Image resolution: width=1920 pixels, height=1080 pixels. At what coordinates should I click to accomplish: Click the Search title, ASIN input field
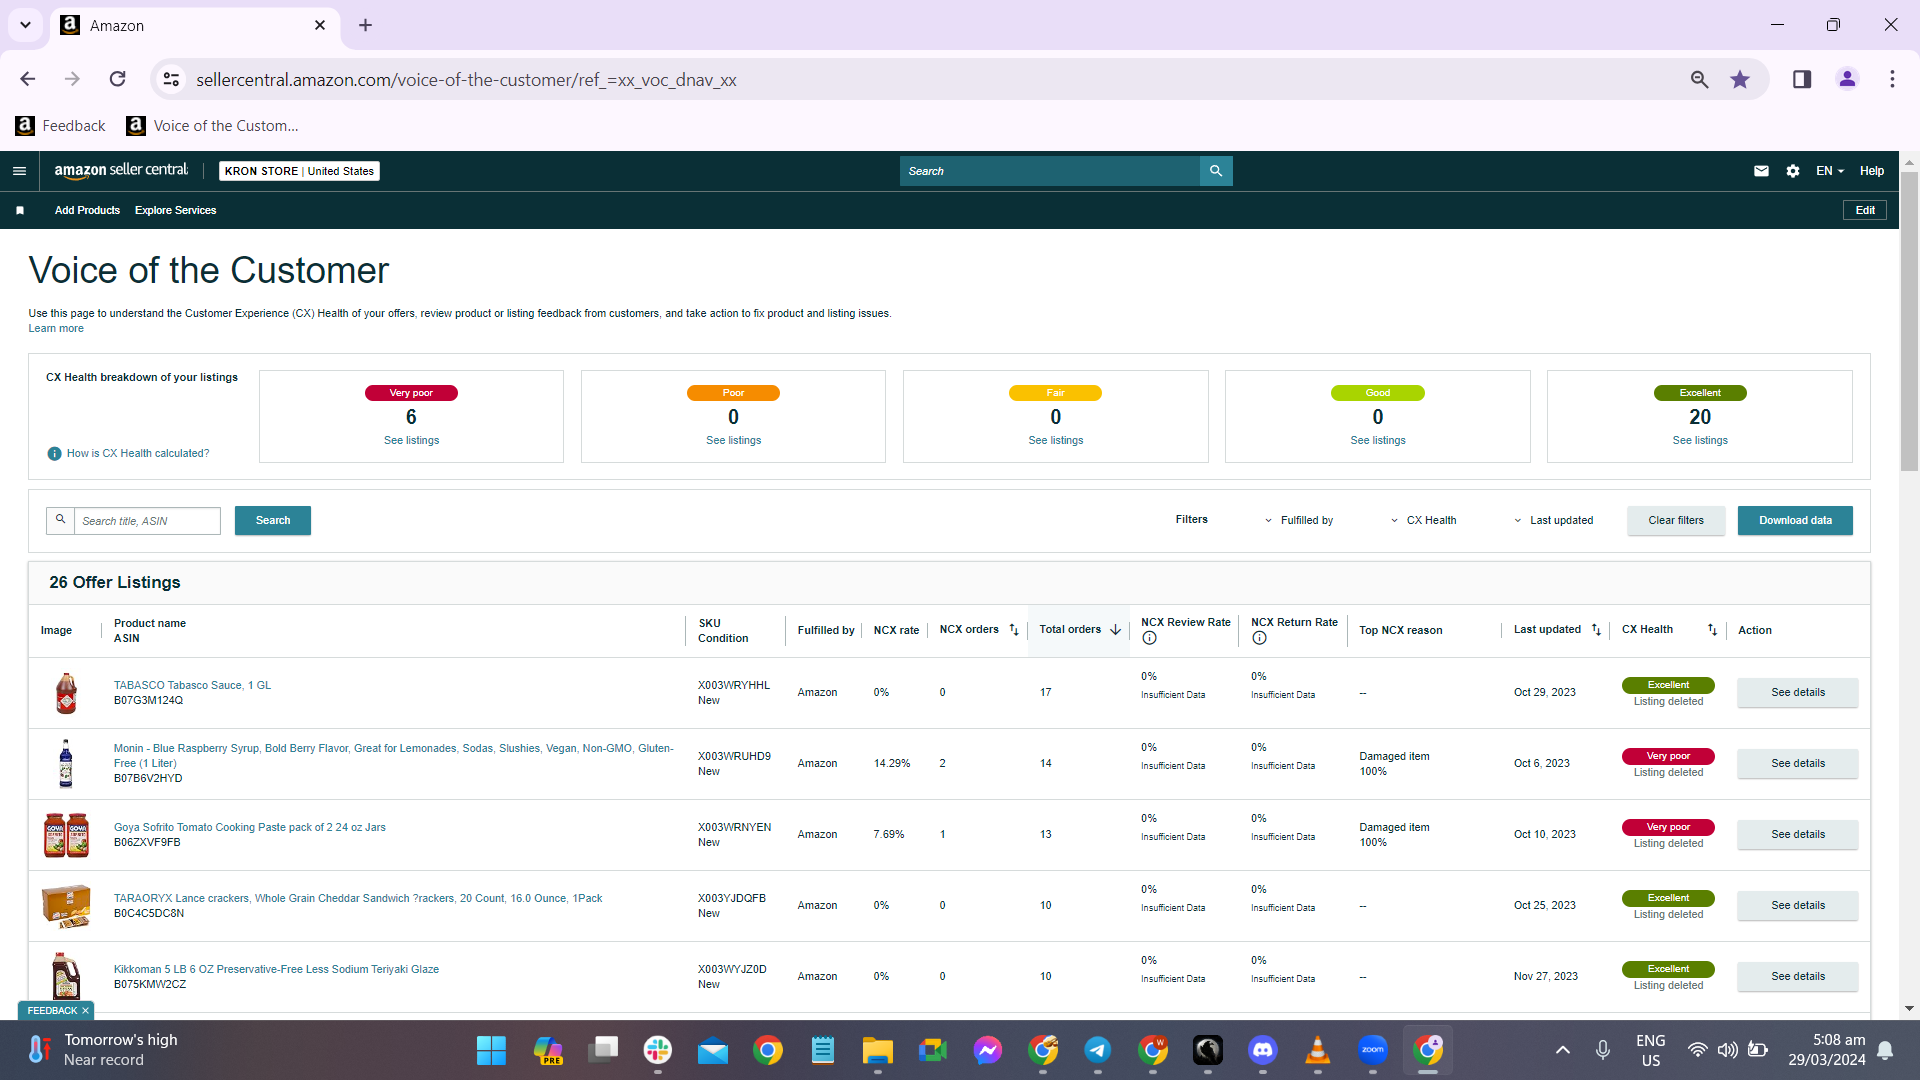[147, 521]
